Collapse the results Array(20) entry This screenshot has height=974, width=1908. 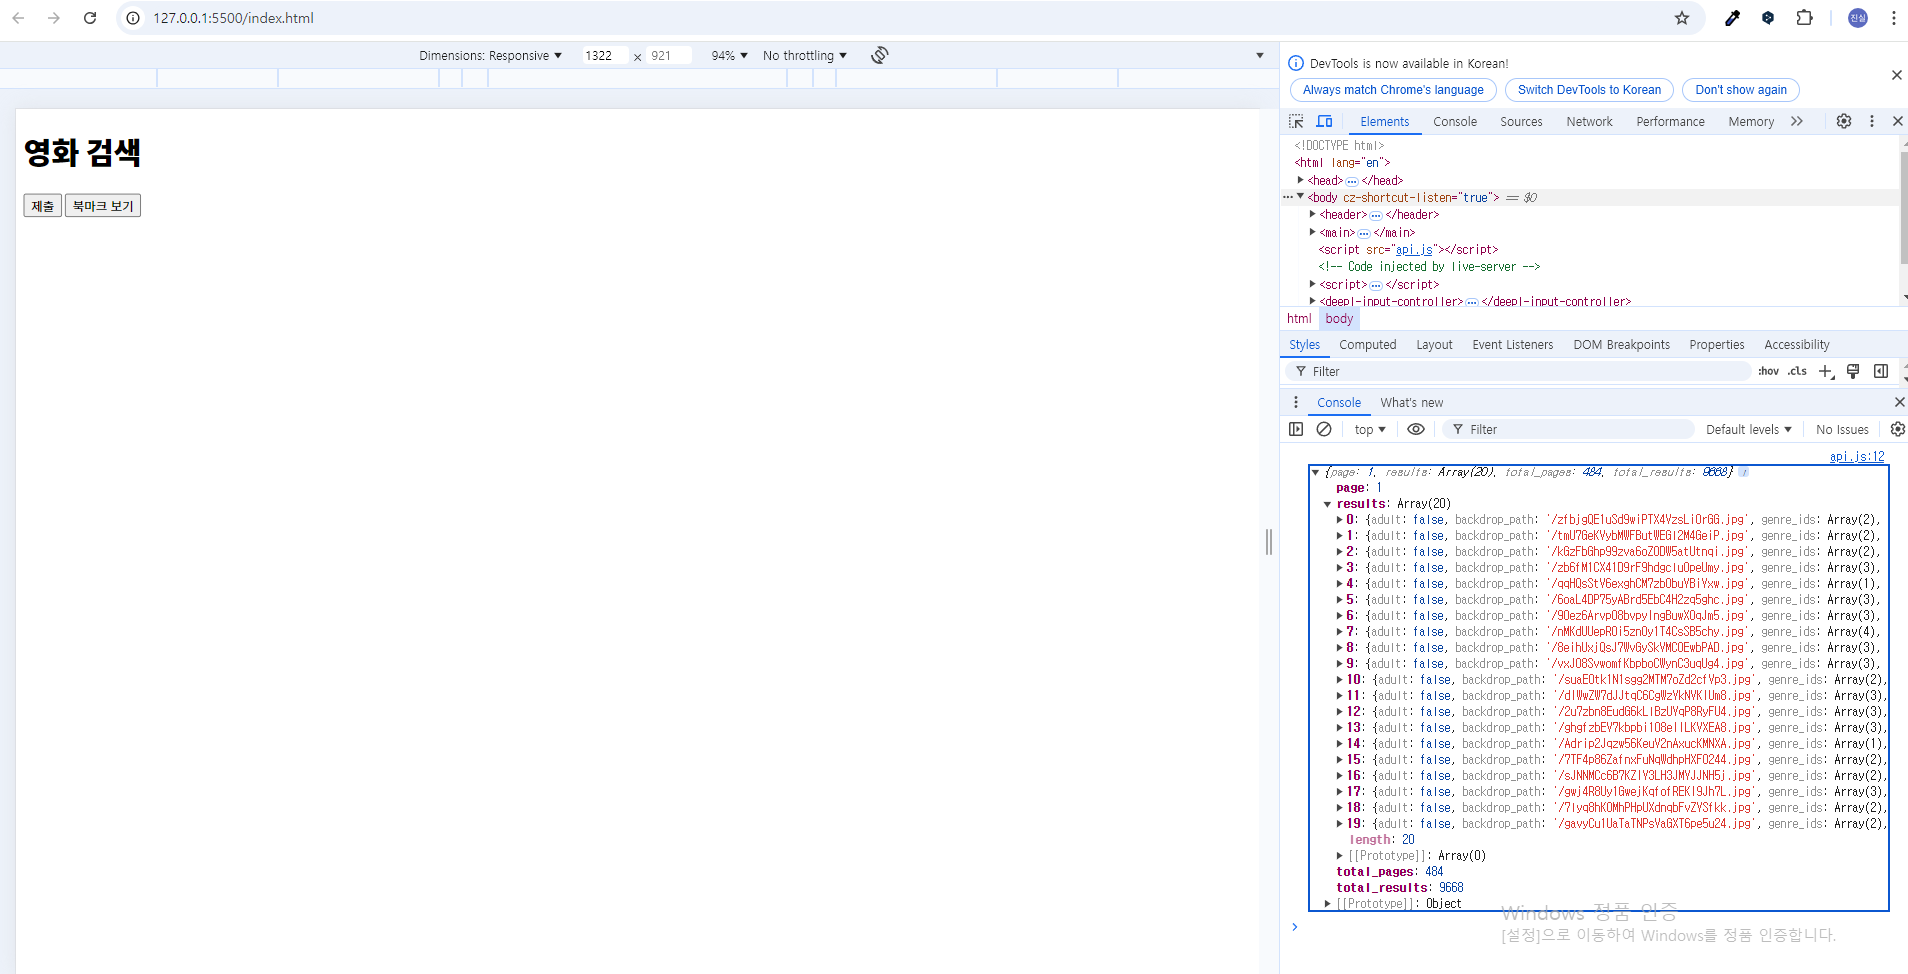point(1328,504)
